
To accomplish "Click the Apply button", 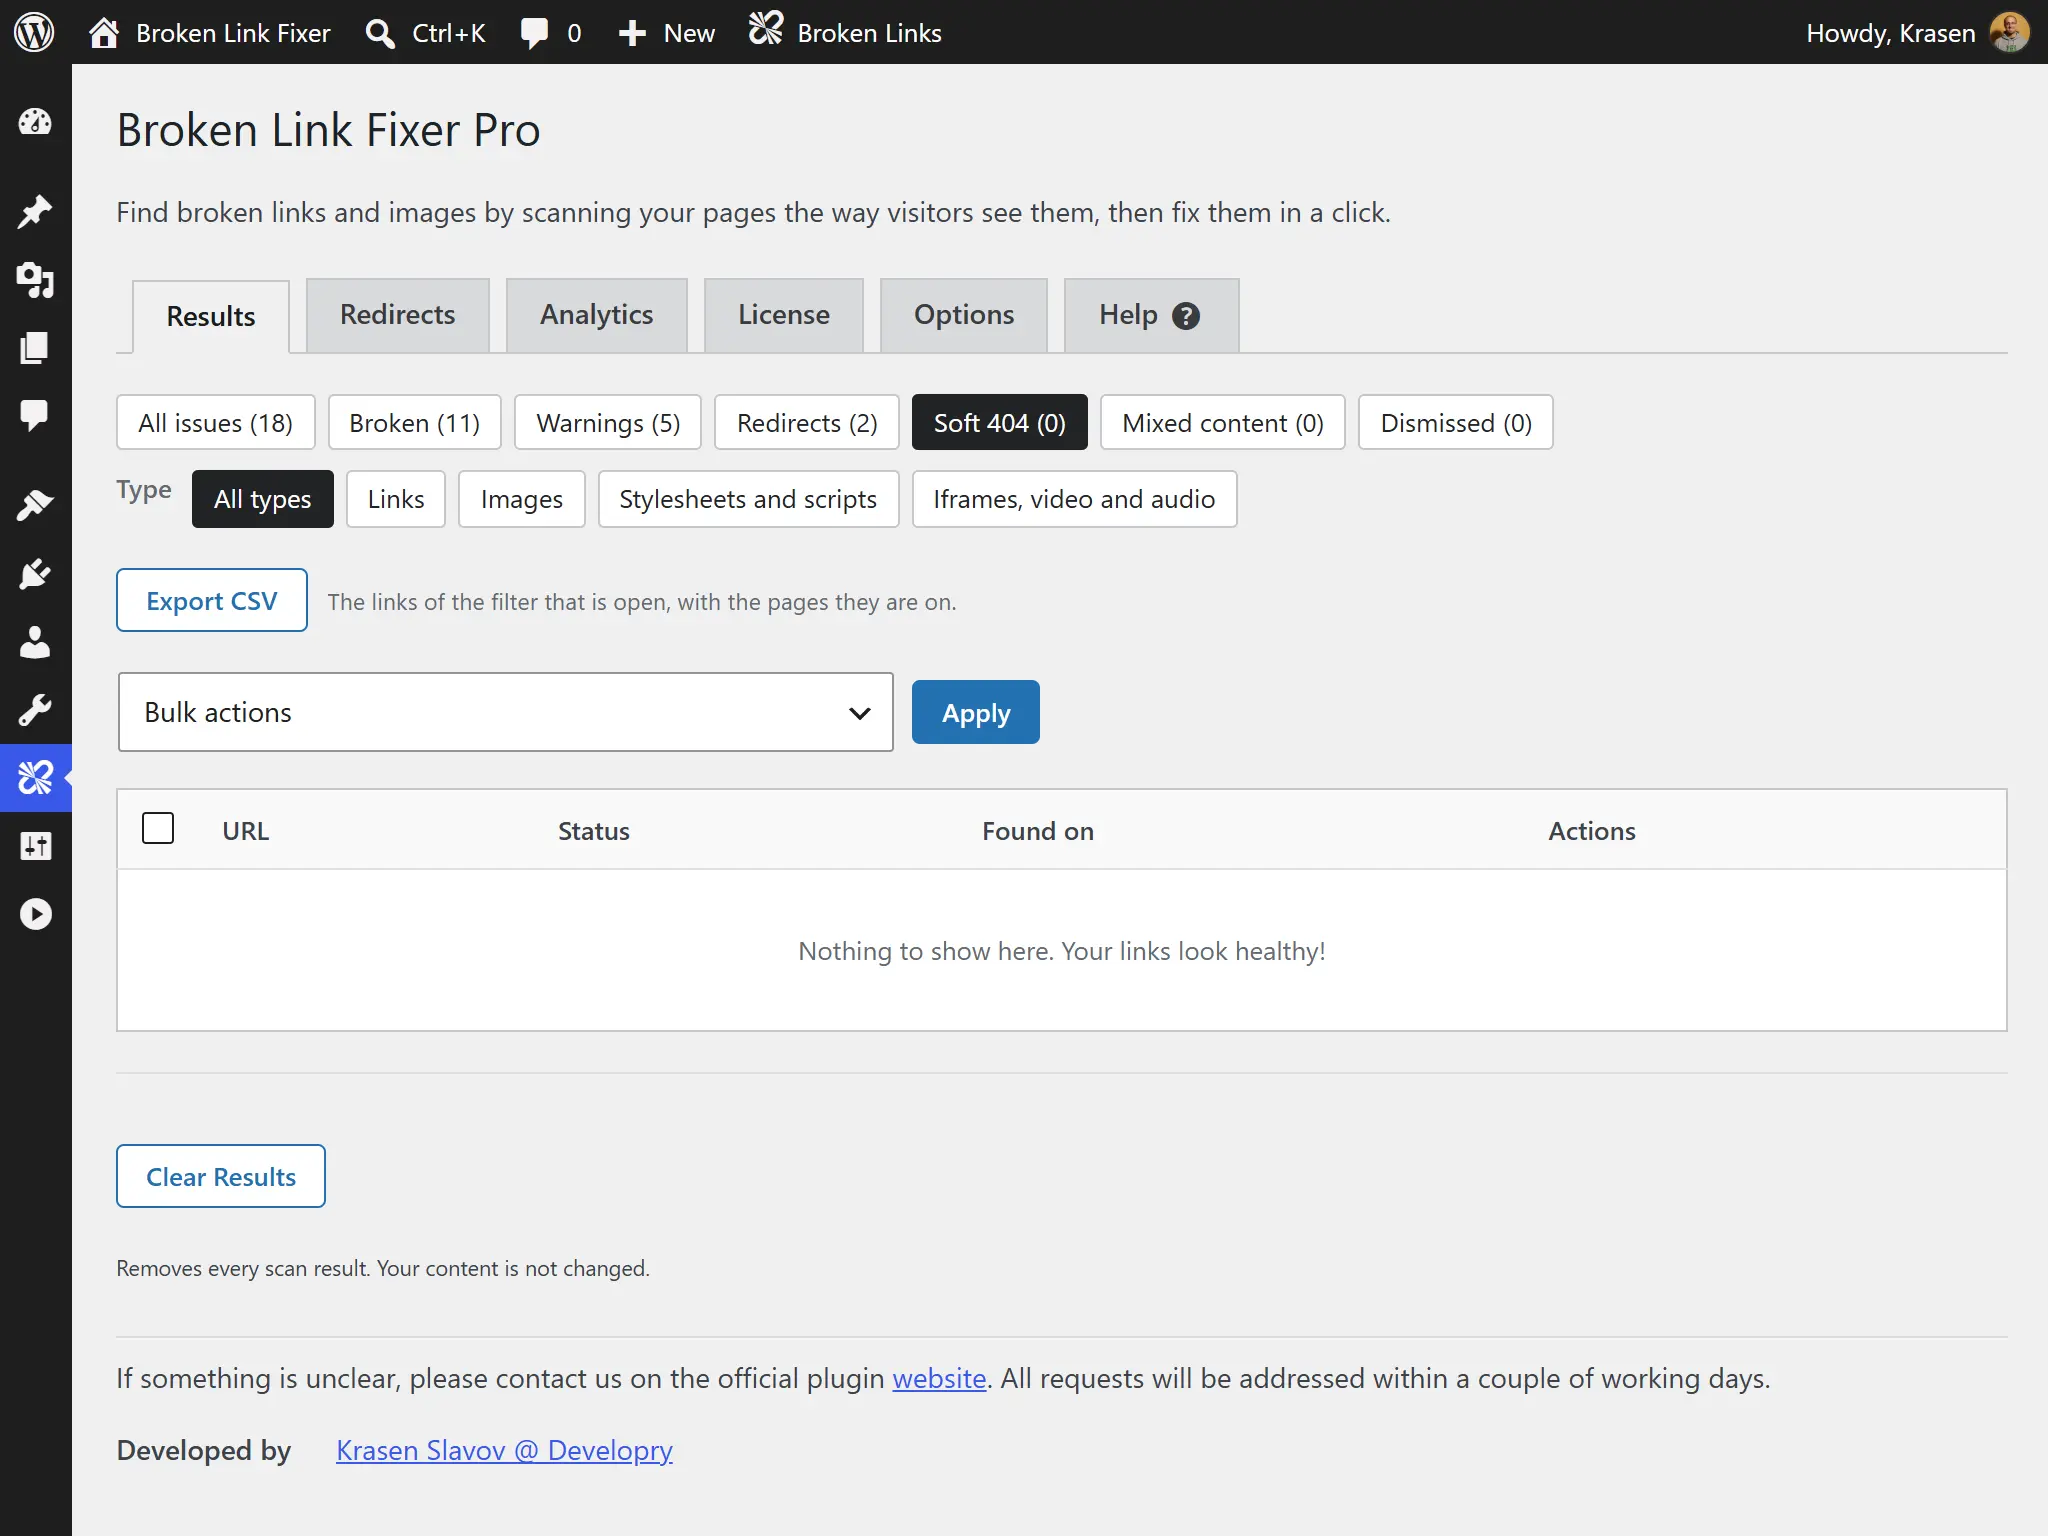I will (976, 712).
